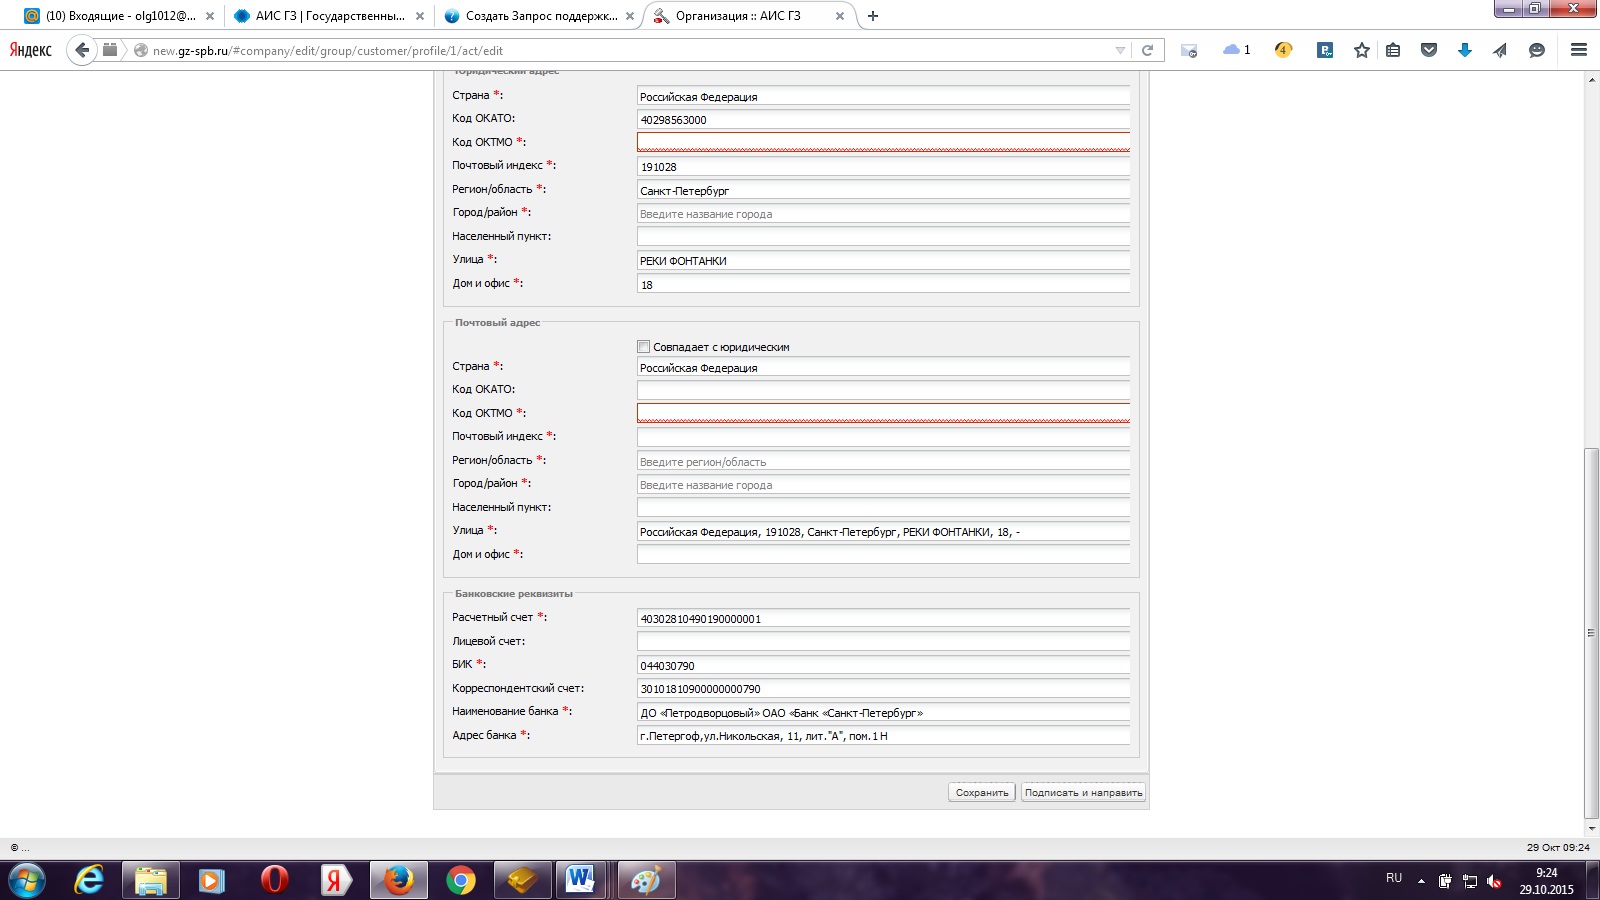This screenshot has width=1600, height=900.
Task: Open Windows Explorer from the taskbar
Action: point(150,880)
